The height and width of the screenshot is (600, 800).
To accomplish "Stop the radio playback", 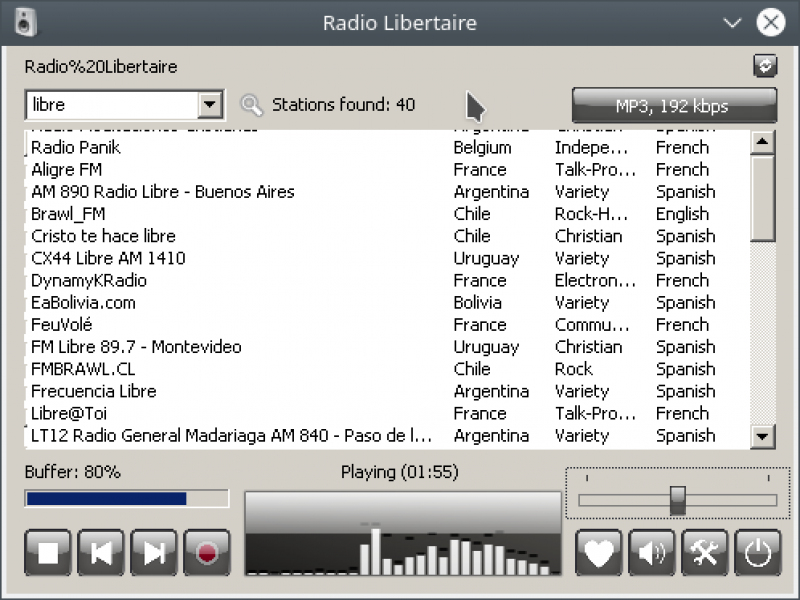I will point(49,552).
